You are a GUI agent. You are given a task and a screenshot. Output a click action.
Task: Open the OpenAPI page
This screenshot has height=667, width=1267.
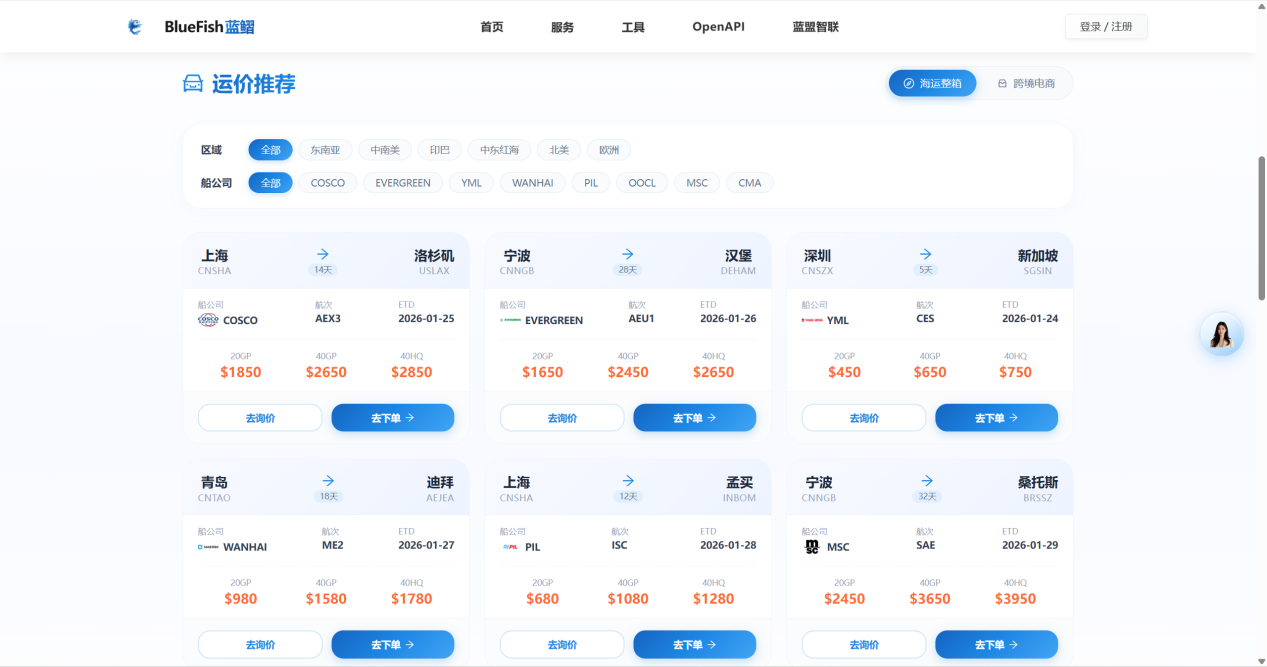pos(718,26)
